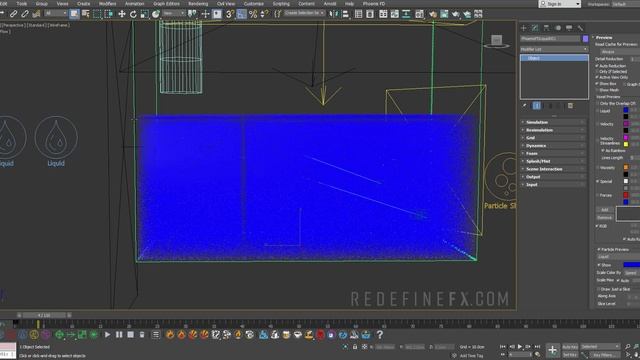640x360 pixels.
Task: Expand the Splash/Mist rollout
Action: 553,161
